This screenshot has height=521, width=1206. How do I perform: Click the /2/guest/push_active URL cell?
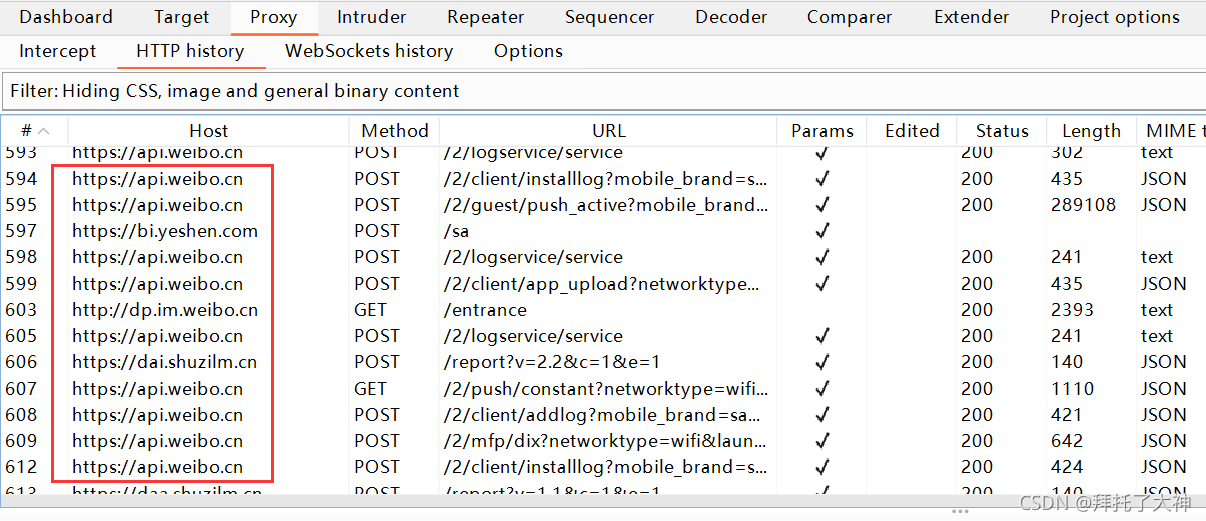click(x=607, y=205)
